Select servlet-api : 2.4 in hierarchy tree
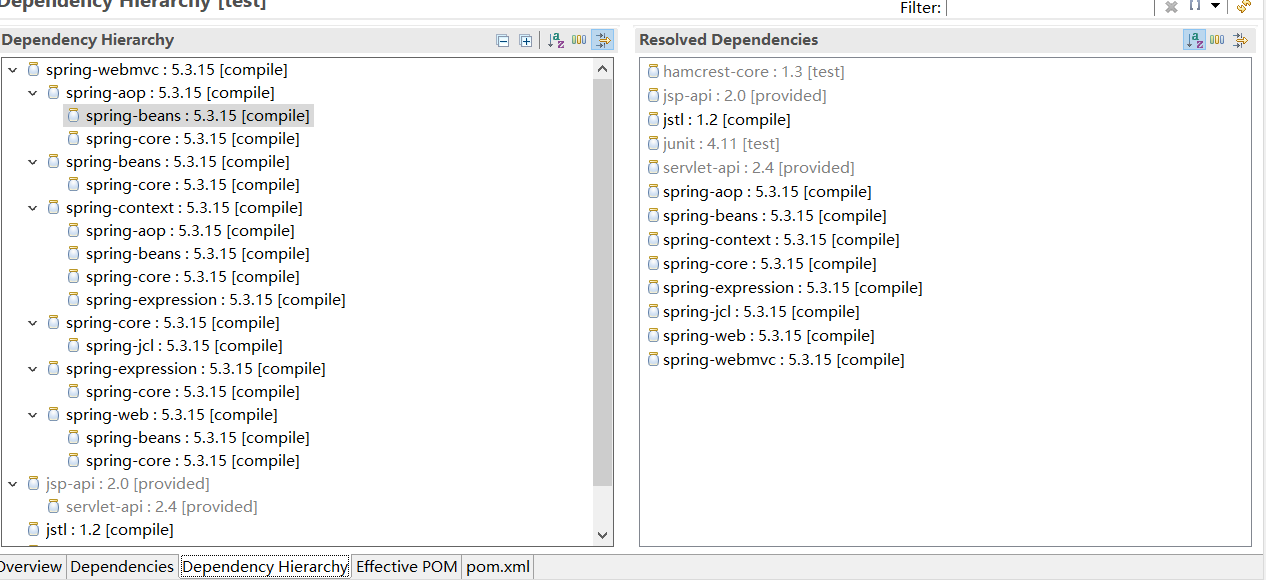 (x=162, y=507)
